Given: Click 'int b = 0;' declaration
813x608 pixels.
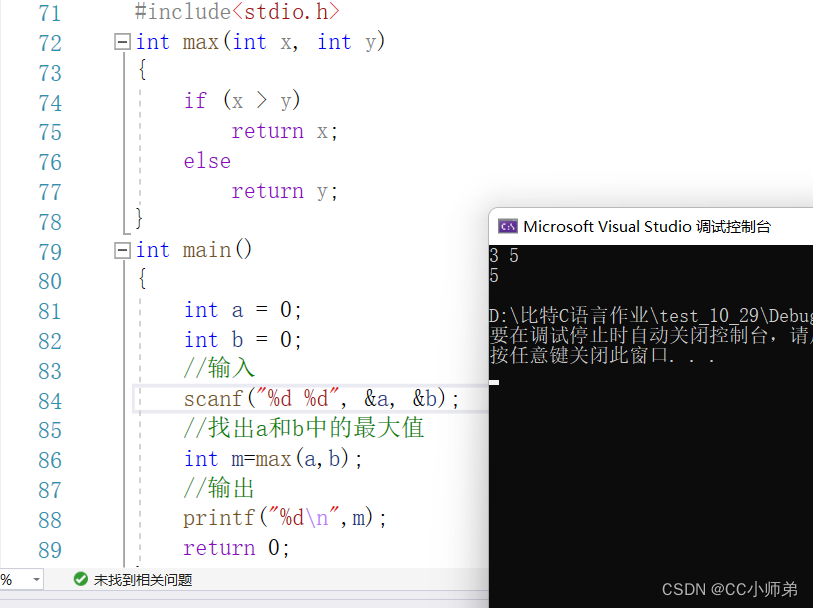Looking at the screenshot, I should (x=243, y=340).
